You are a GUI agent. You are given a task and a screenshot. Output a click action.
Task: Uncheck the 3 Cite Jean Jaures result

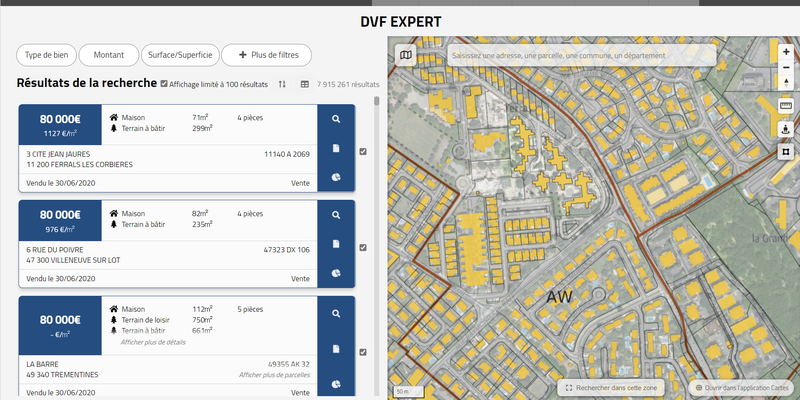pyautogui.click(x=363, y=152)
